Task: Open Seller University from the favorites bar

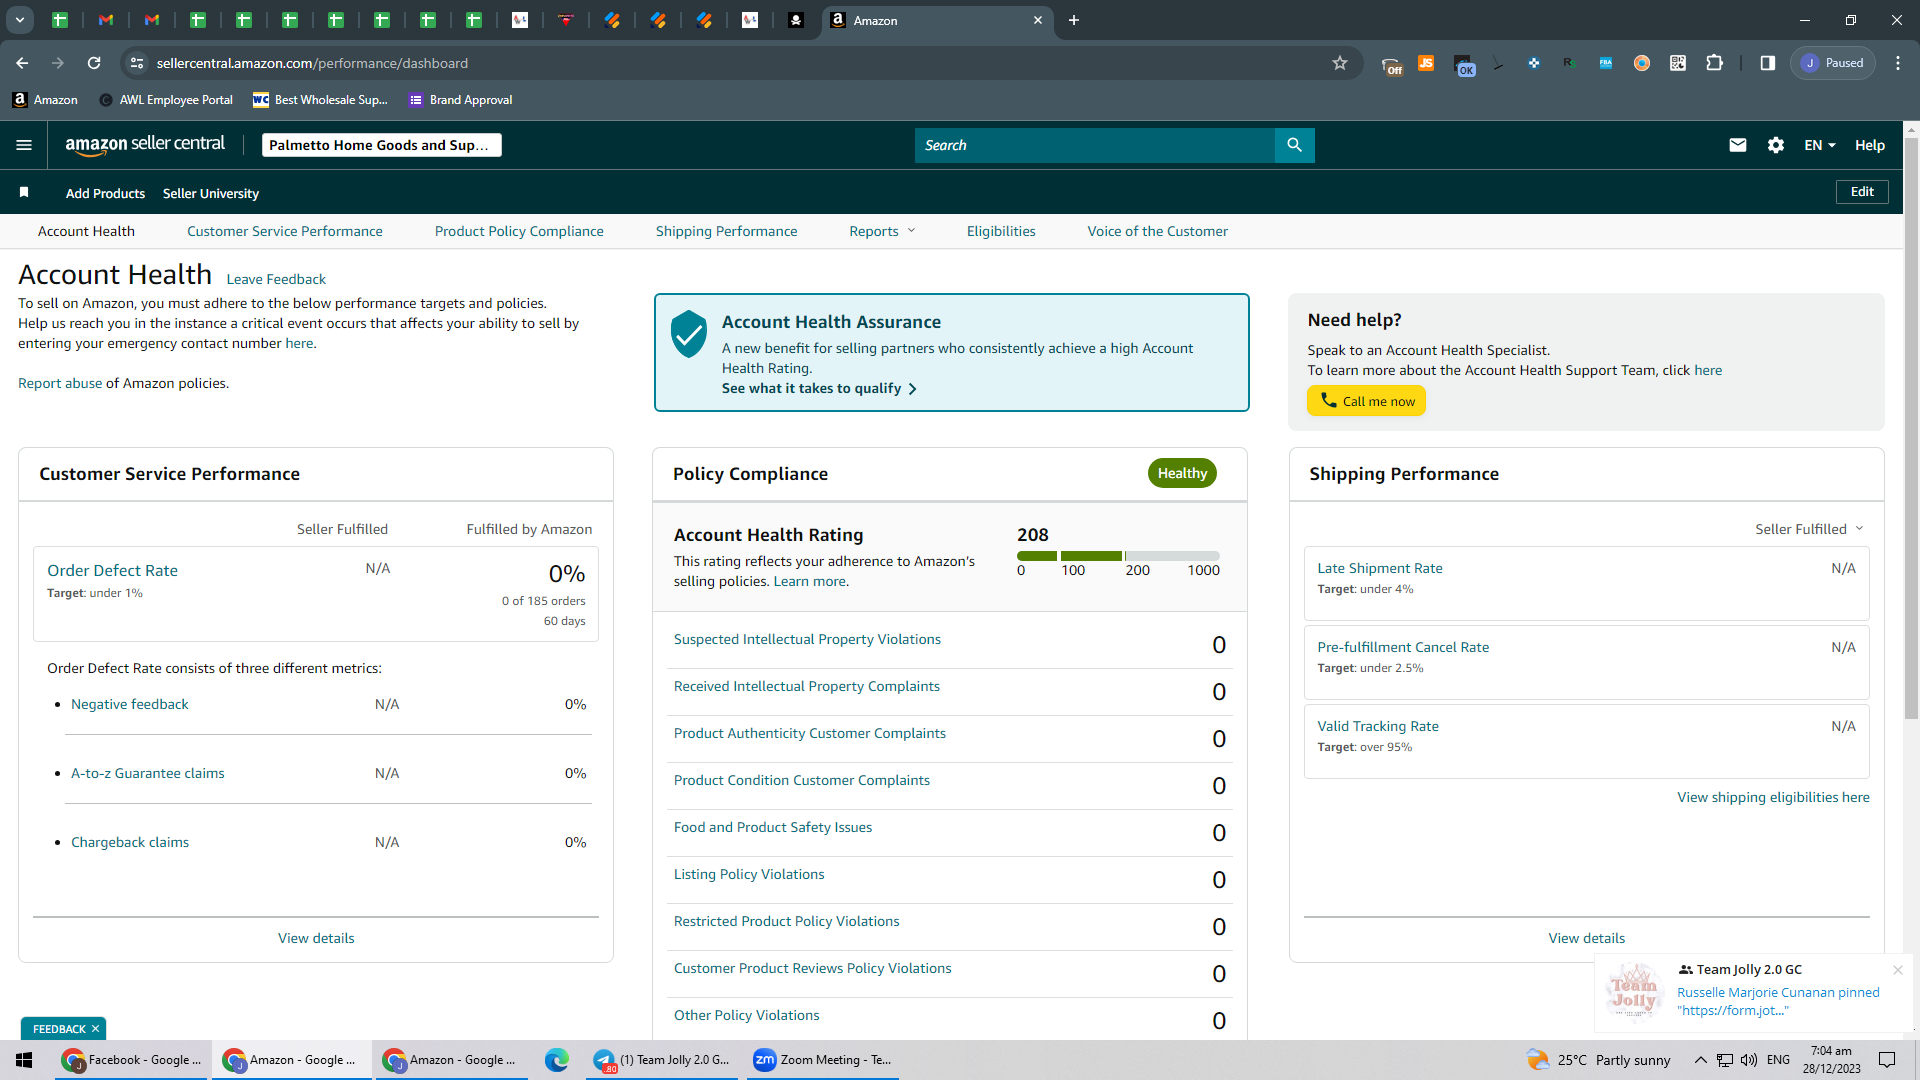Action: 211,193
